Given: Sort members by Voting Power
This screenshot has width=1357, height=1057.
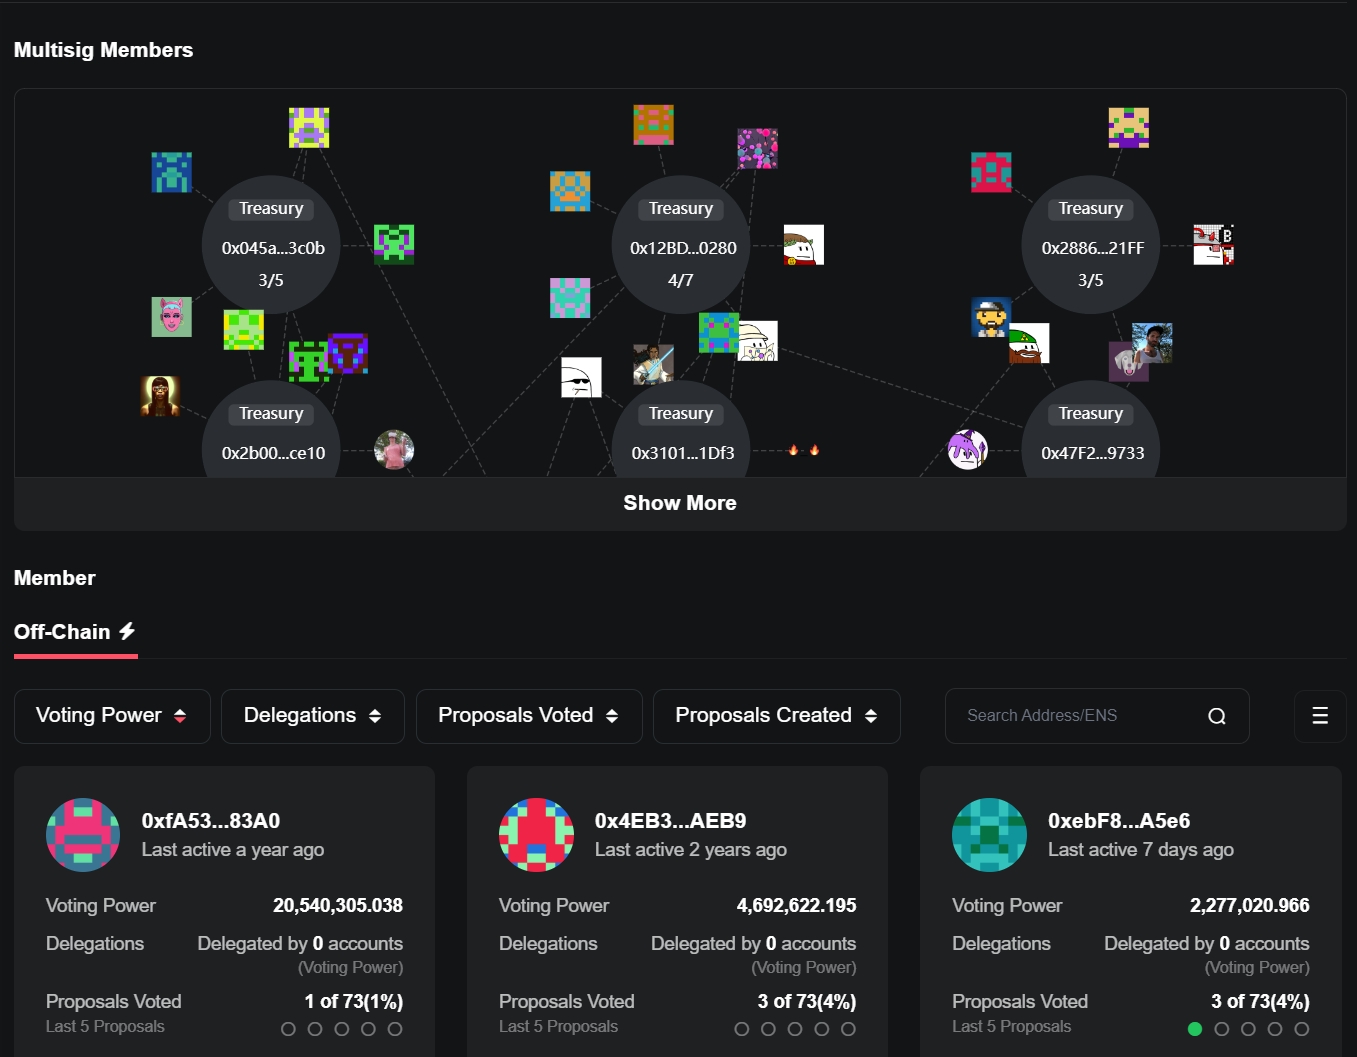Looking at the screenshot, I should click(112, 716).
